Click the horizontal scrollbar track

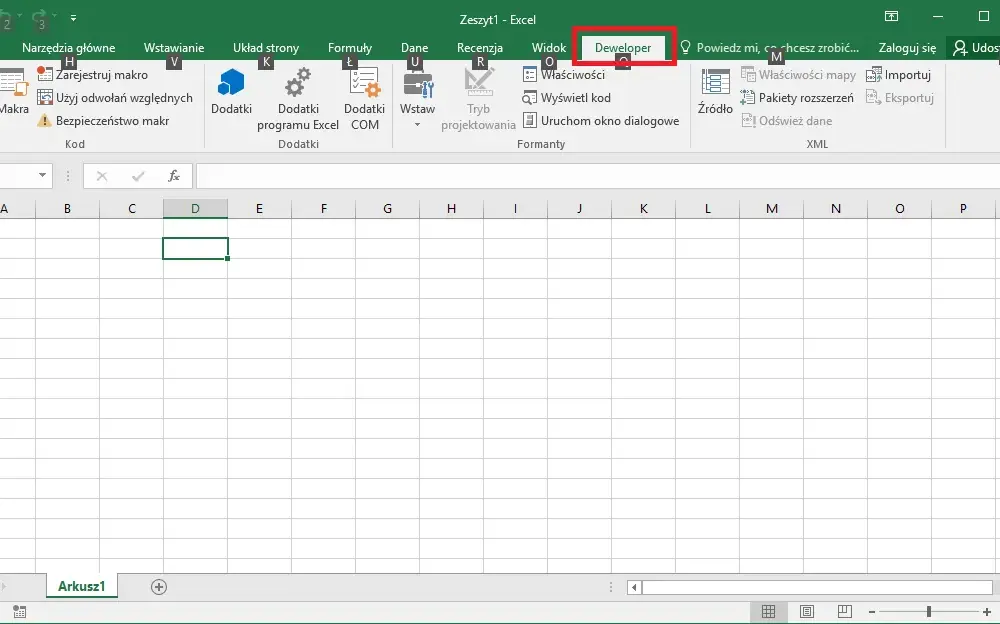pyautogui.click(x=817, y=588)
